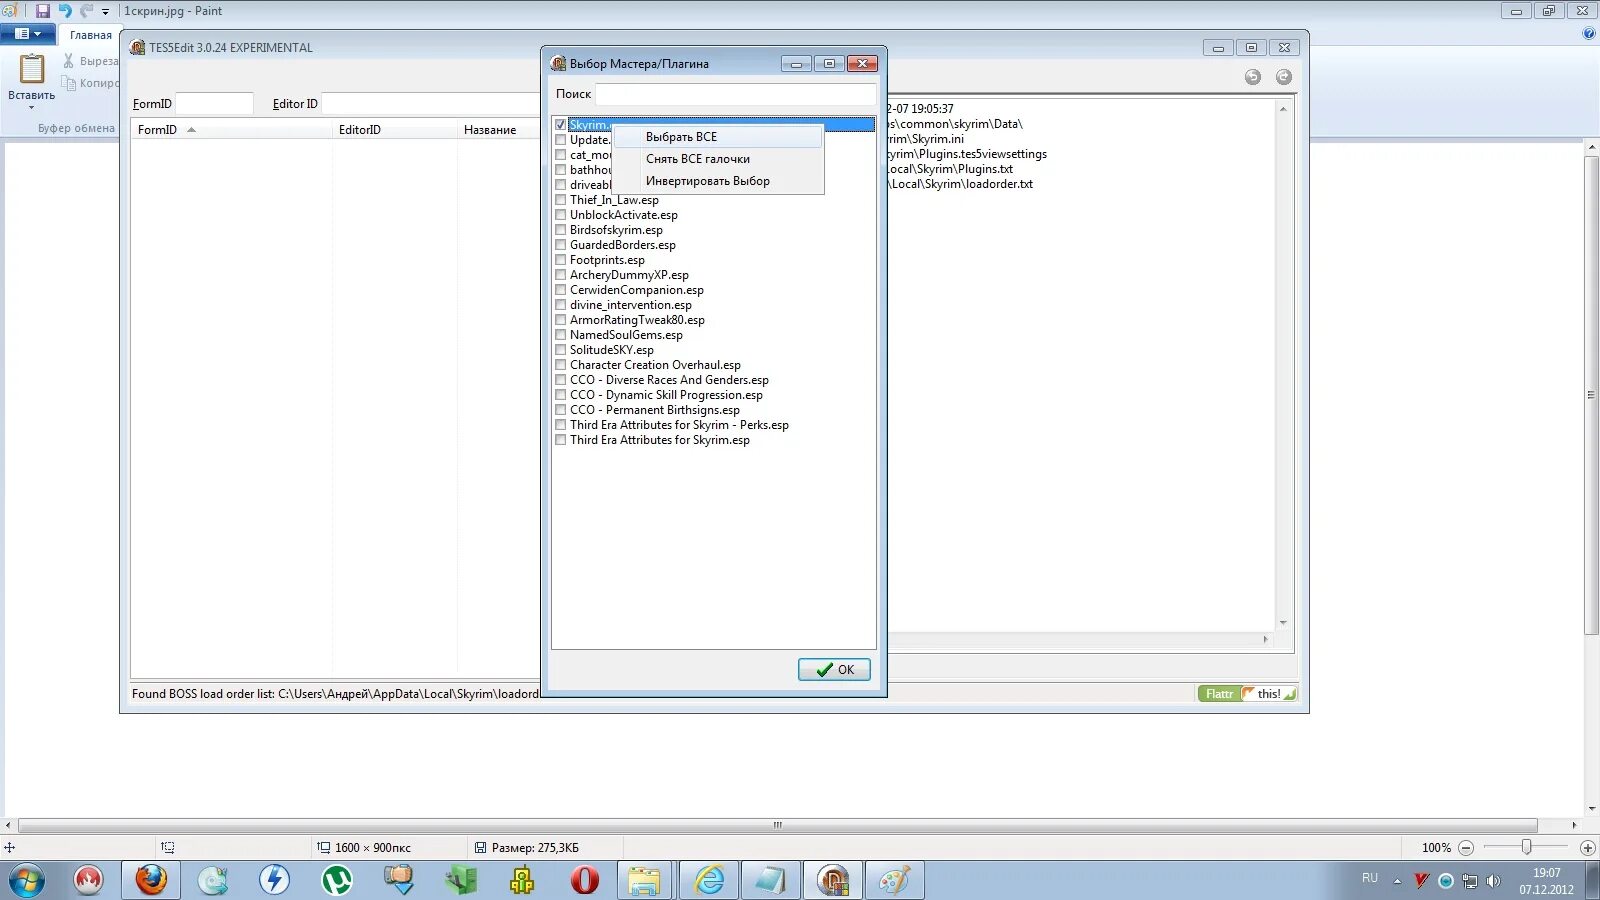This screenshot has height=900, width=1600.
Task: Open Customize Quick Access Toolbar dropdown
Action: point(105,12)
